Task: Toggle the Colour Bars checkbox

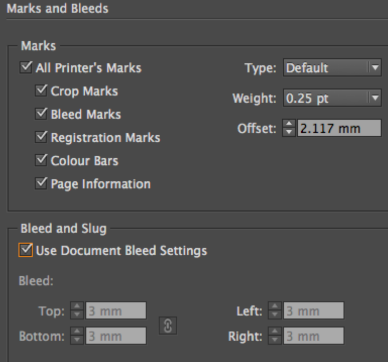Action: coord(41,160)
